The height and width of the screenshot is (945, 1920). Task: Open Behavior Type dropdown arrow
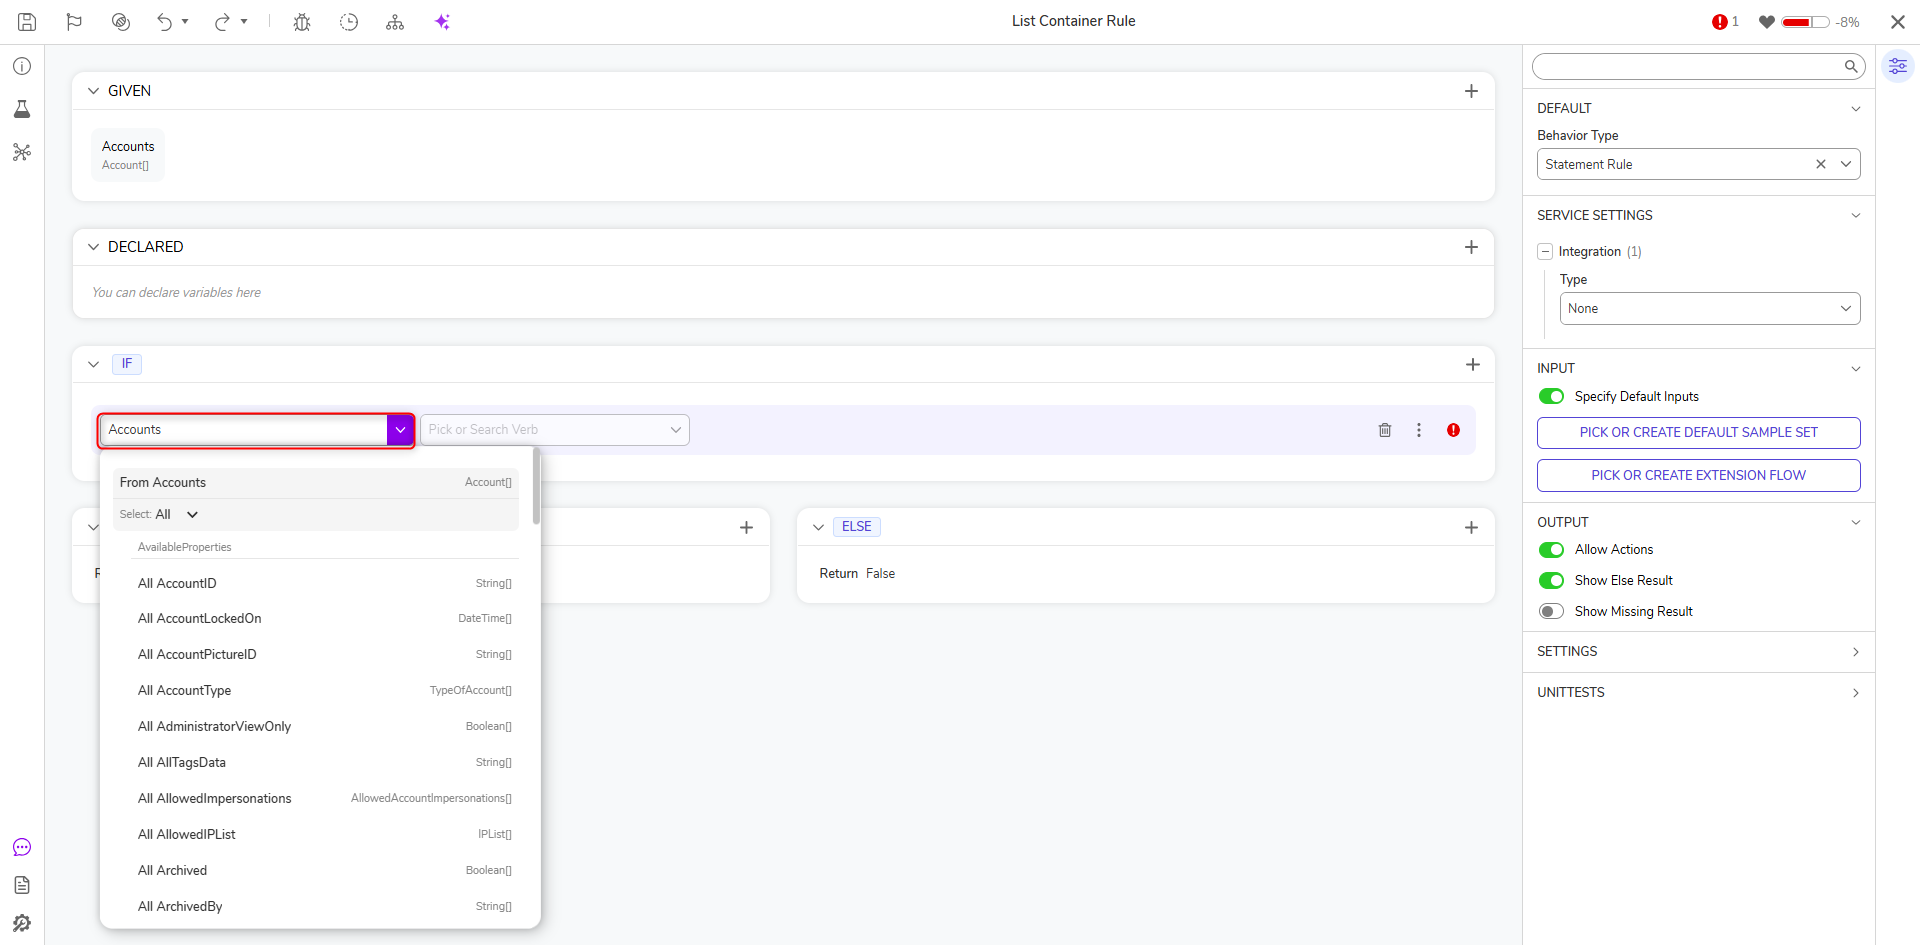(1846, 164)
